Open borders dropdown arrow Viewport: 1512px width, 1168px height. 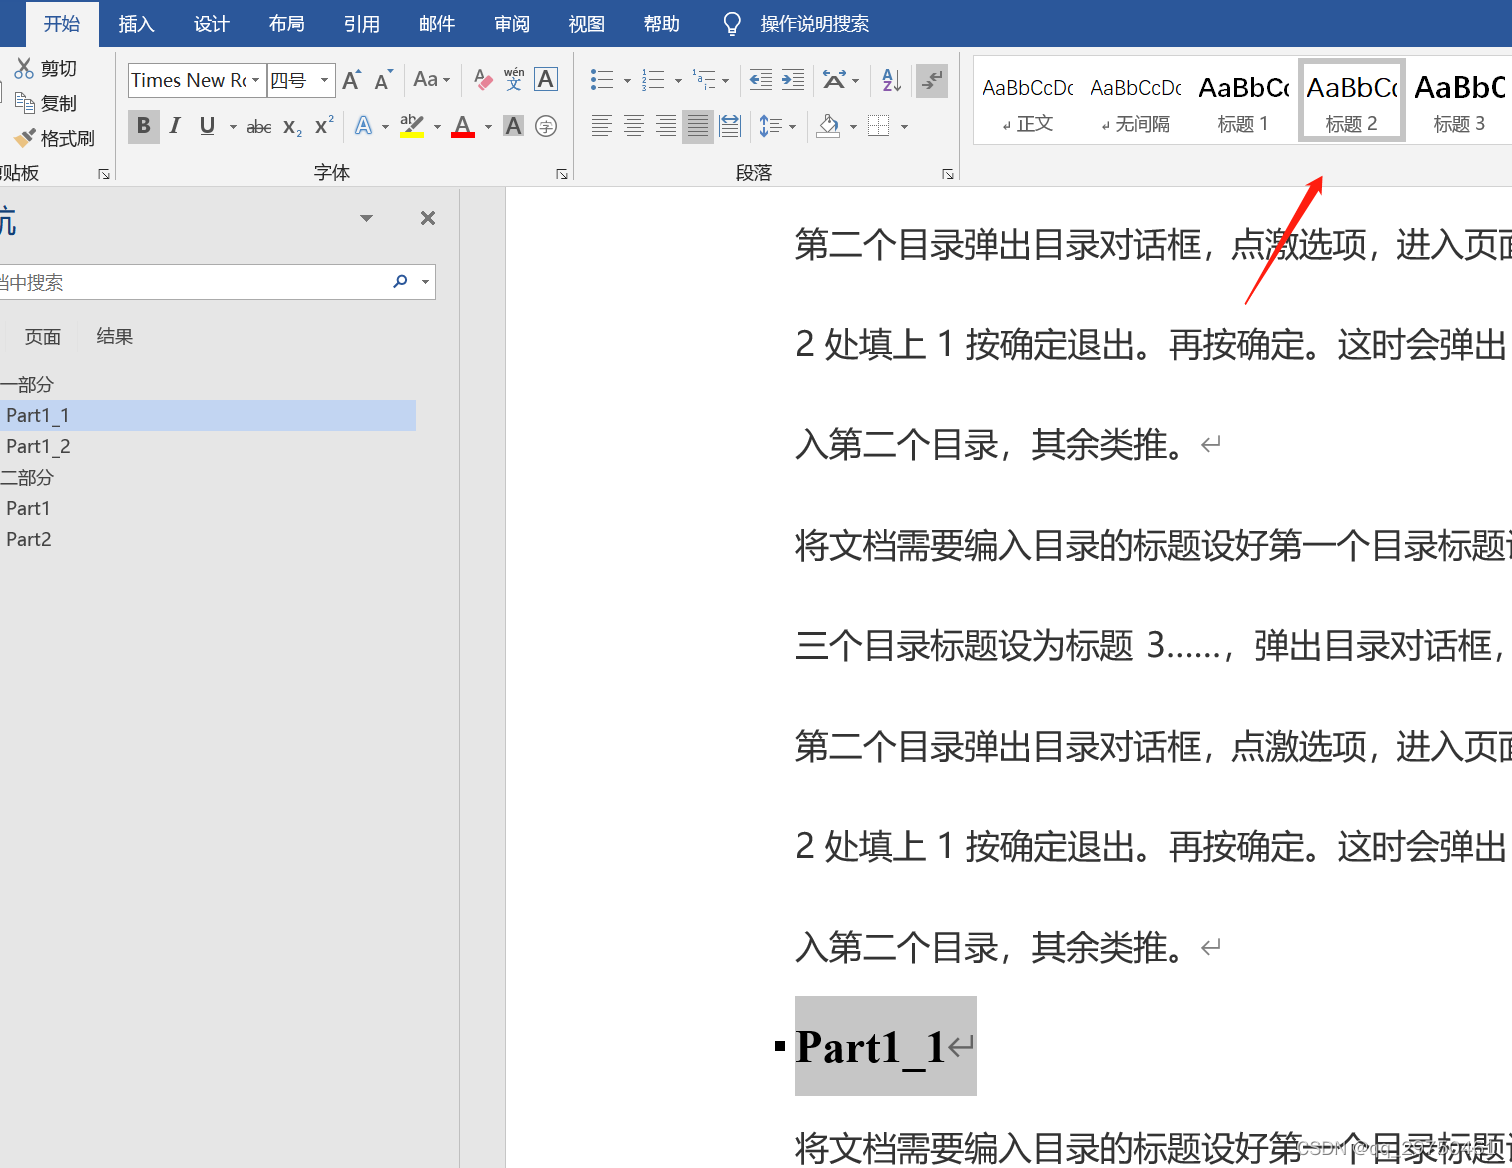coord(904,127)
